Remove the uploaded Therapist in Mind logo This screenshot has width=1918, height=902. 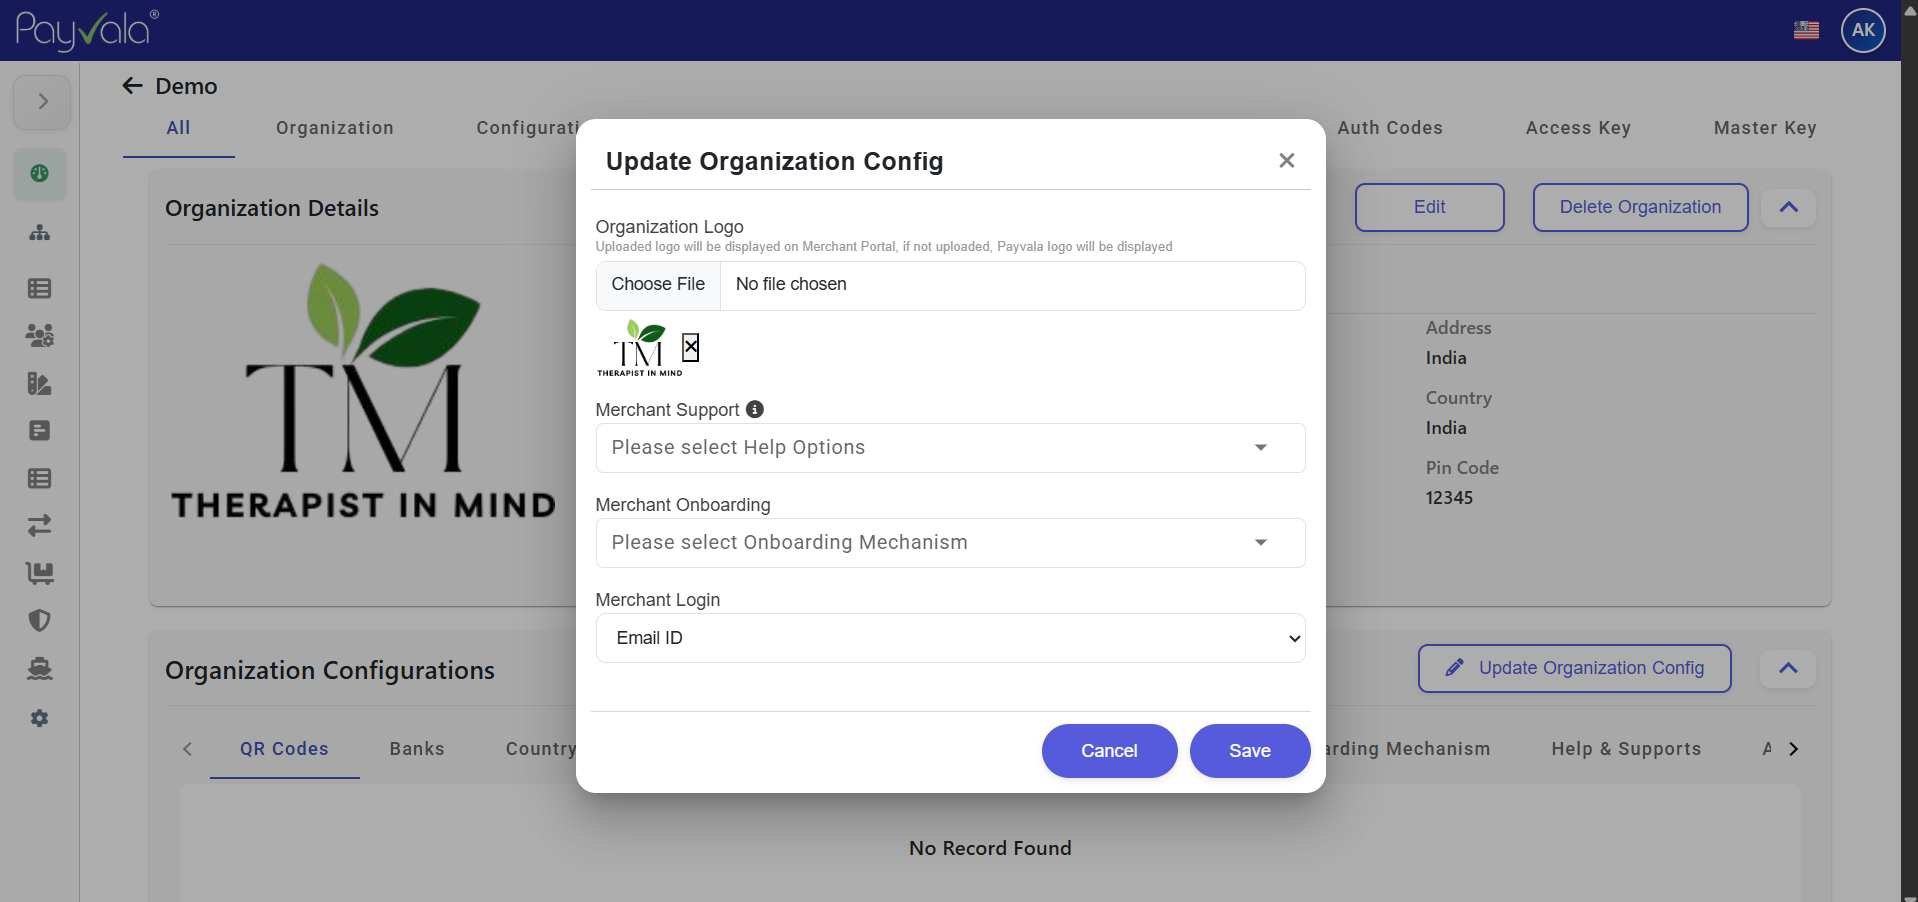(x=690, y=347)
